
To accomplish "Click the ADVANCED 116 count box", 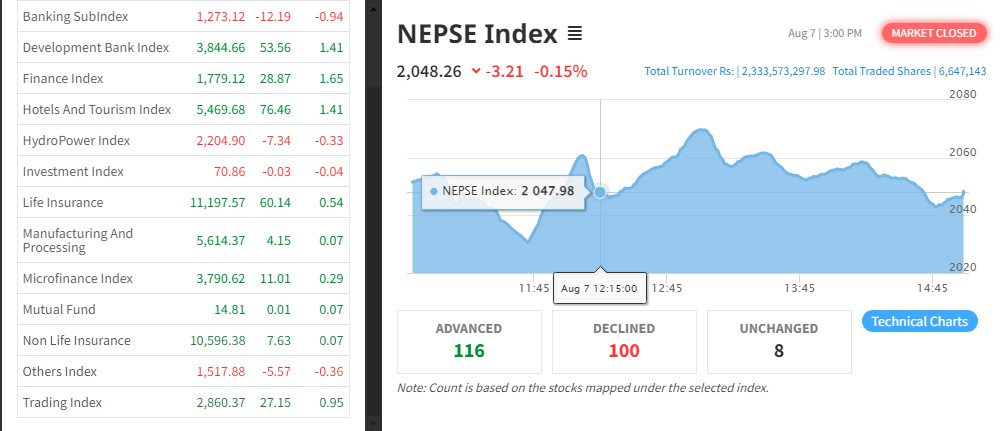I will click(469, 340).
